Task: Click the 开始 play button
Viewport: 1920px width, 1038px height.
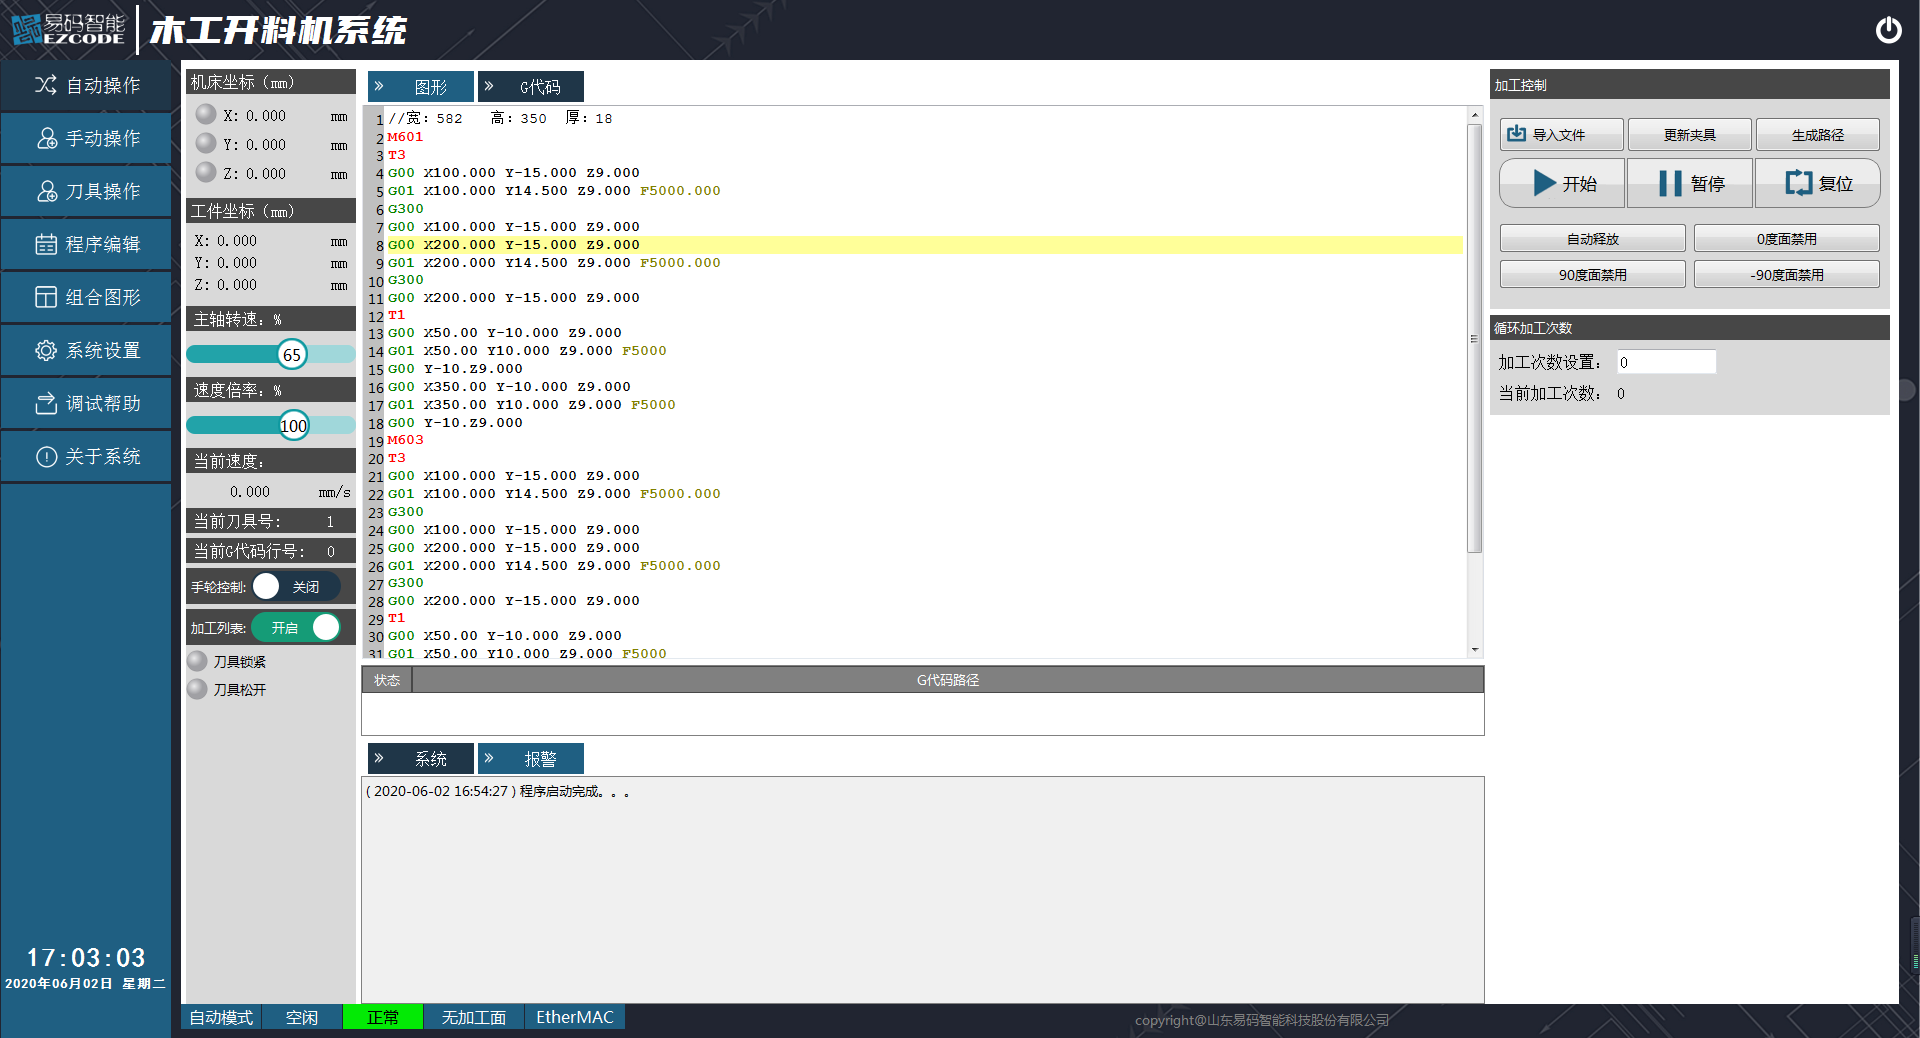Action: [x=1563, y=183]
